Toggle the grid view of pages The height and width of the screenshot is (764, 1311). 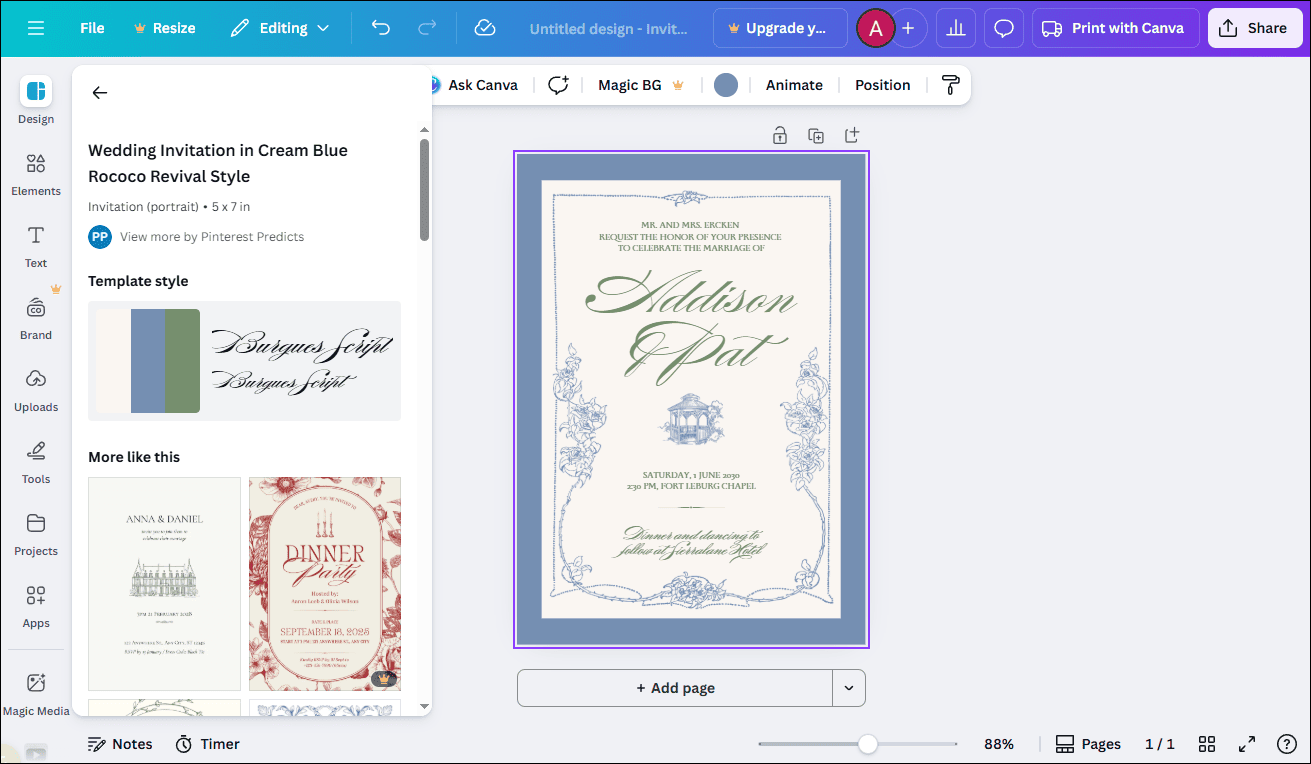[x=1207, y=744]
